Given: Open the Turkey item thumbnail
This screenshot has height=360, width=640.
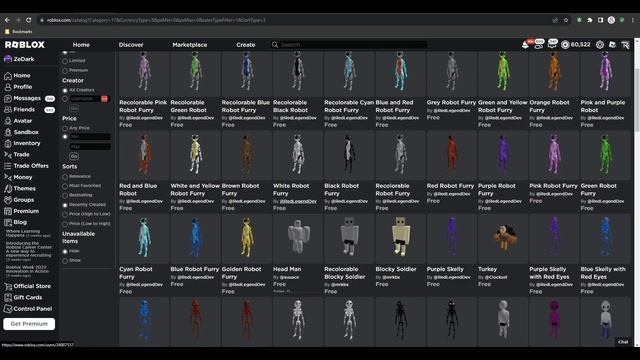Looking at the screenshot, I should pyautogui.click(x=503, y=238).
